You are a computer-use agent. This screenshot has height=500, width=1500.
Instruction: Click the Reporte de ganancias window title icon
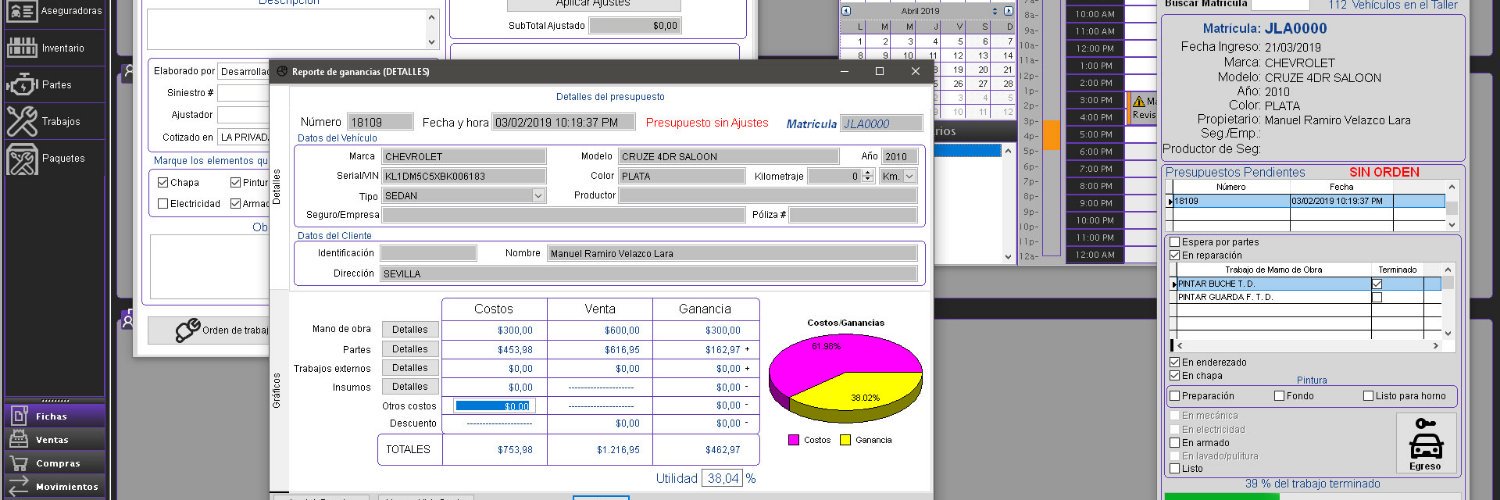coord(282,72)
